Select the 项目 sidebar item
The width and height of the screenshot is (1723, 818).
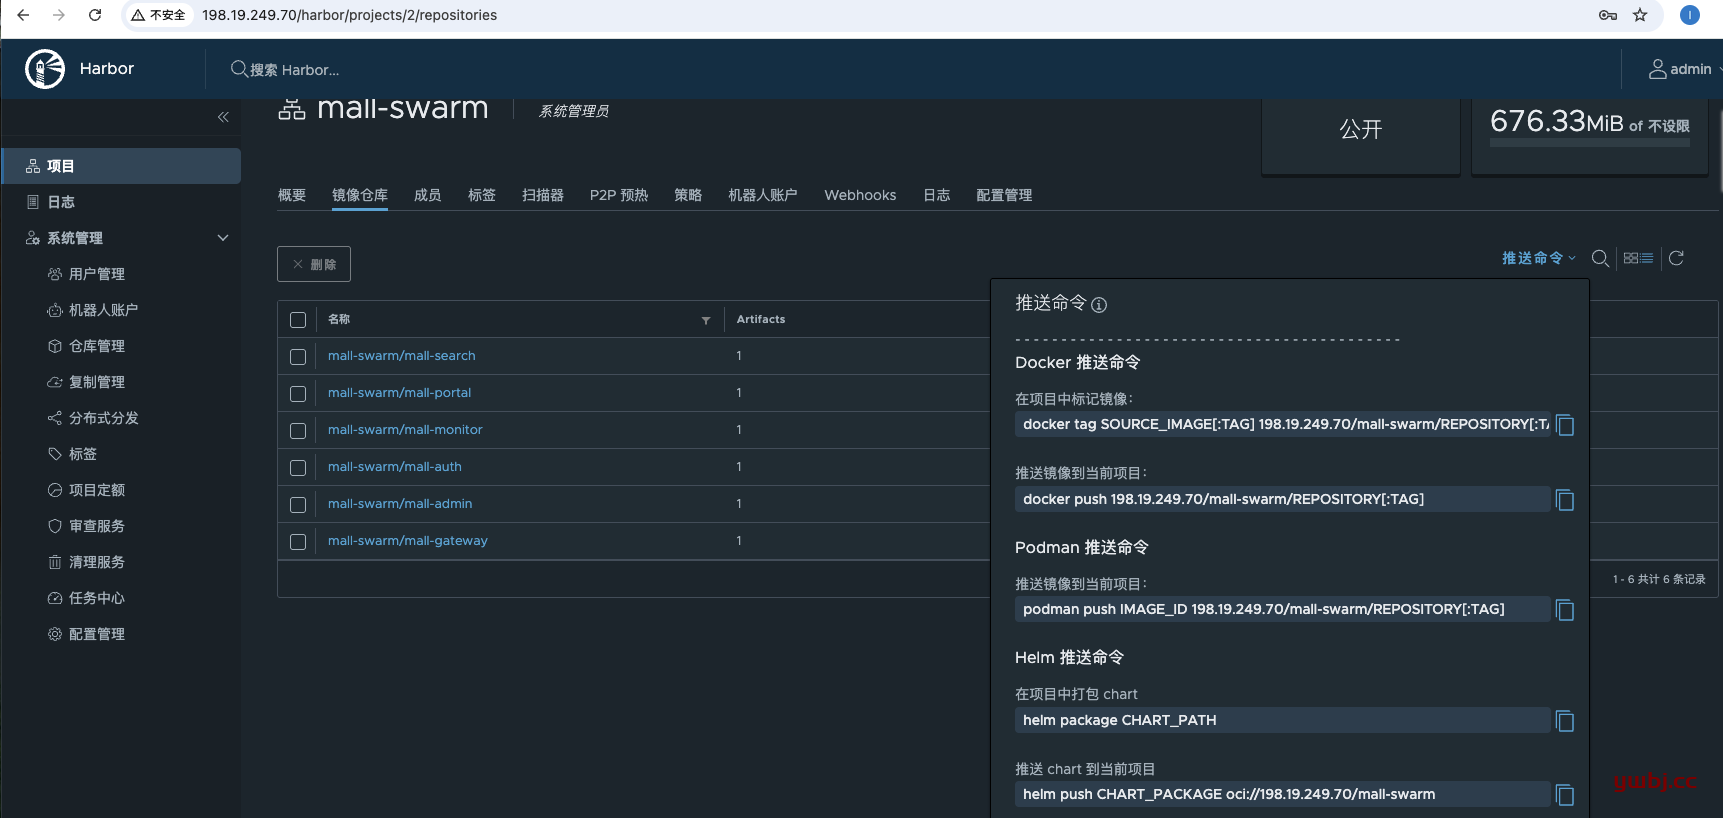121,166
